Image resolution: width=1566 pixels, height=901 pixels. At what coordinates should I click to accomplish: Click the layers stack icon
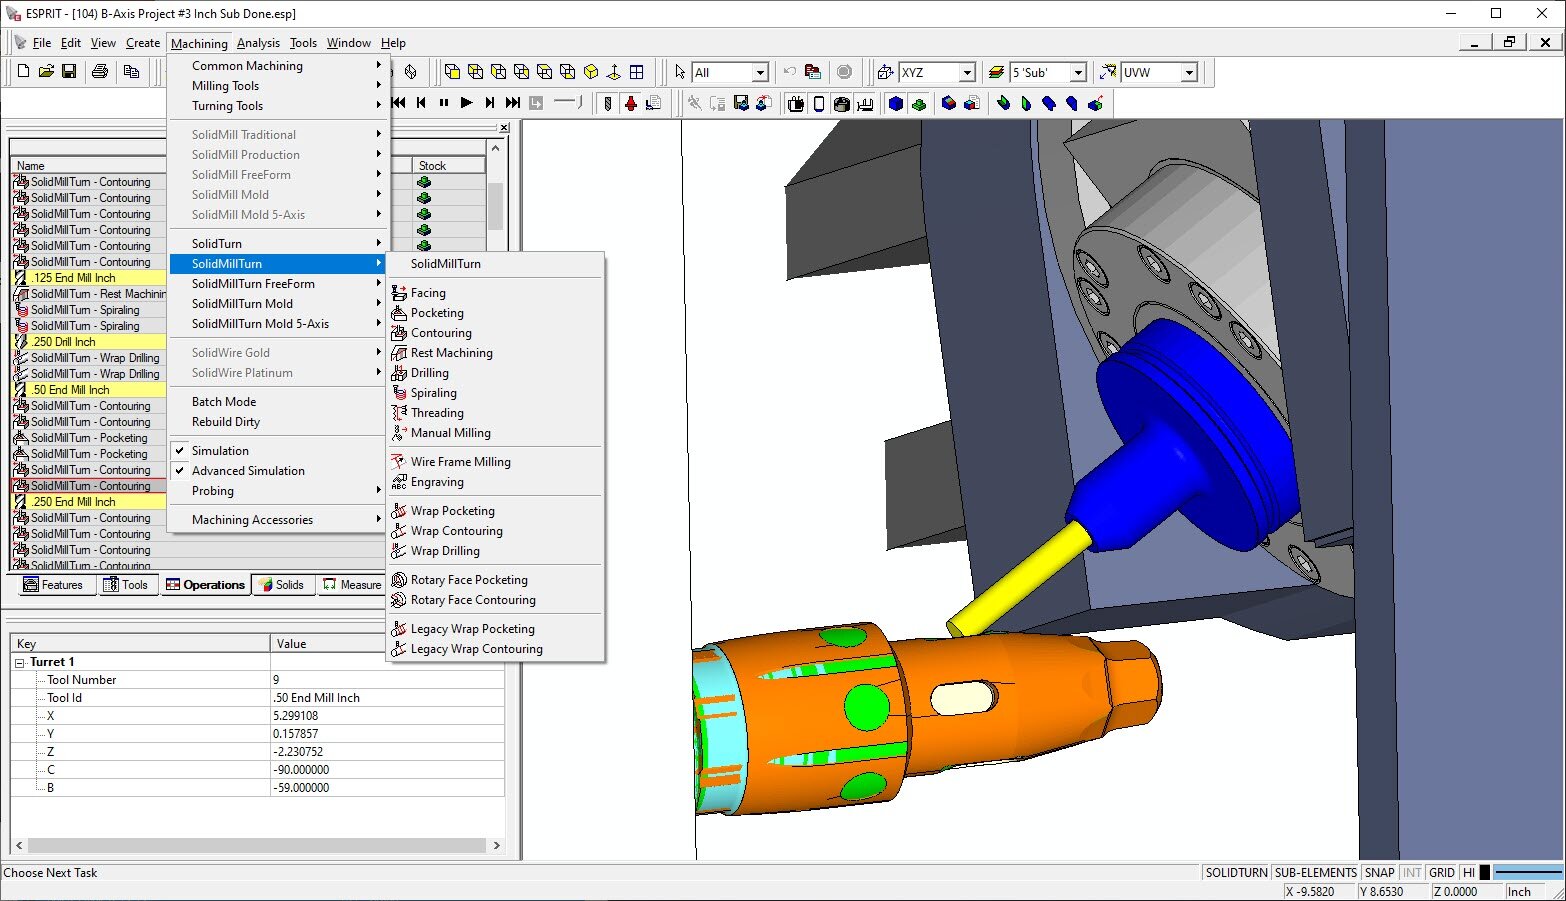pos(996,72)
